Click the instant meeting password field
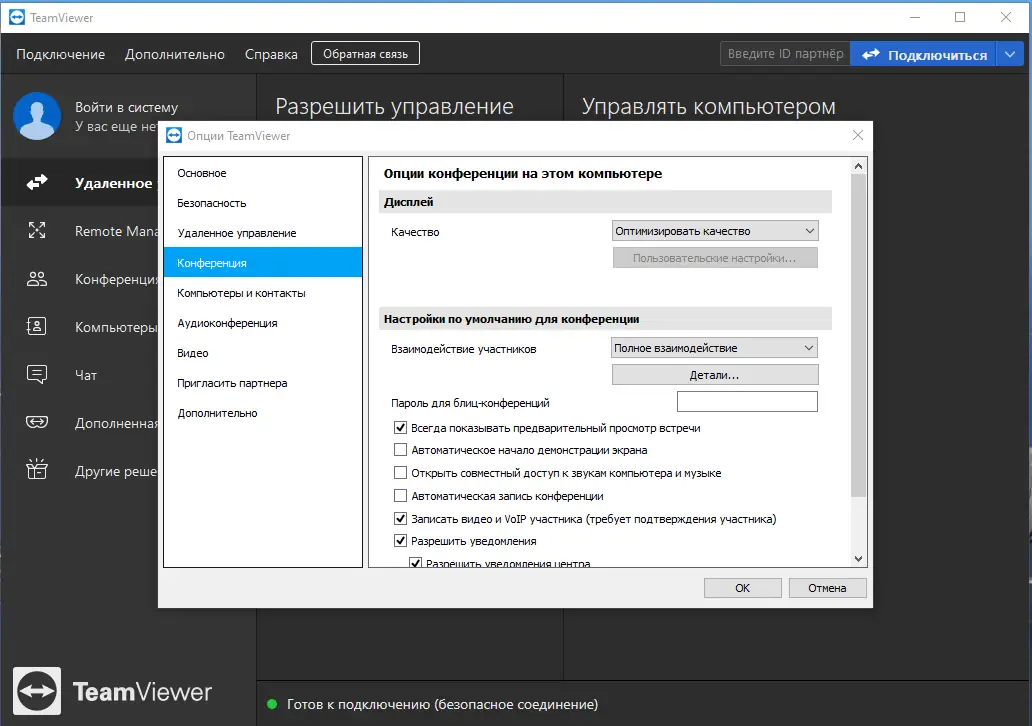The height and width of the screenshot is (726, 1032). tap(747, 402)
